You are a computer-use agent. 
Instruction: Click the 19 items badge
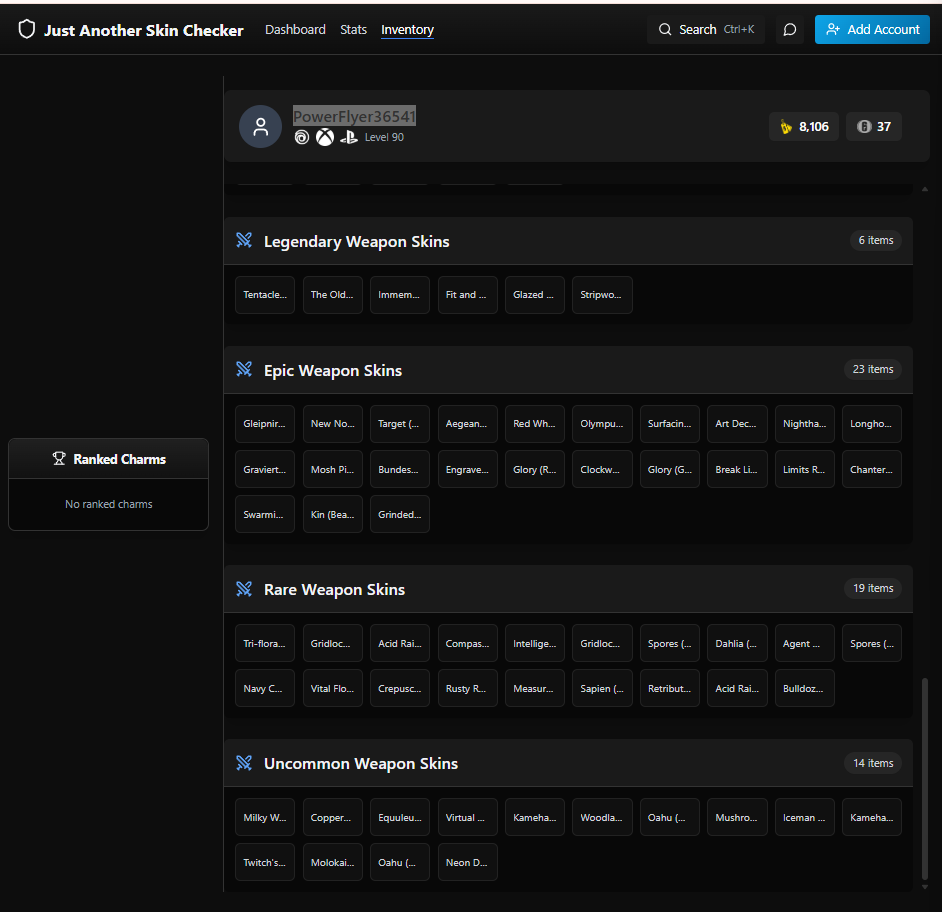(x=872, y=588)
